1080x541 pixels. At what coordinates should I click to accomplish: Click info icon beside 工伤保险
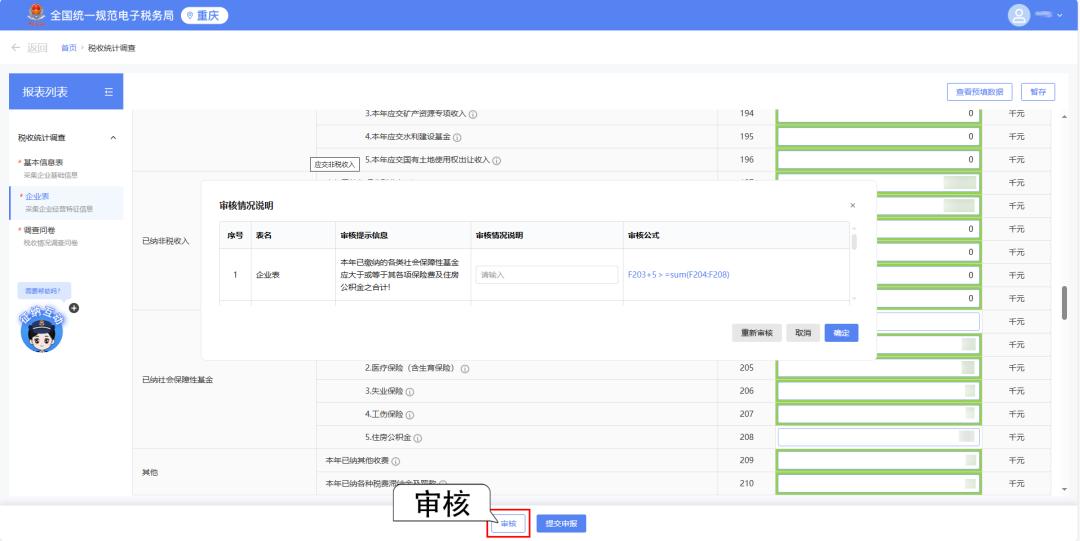[x=410, y=415]
